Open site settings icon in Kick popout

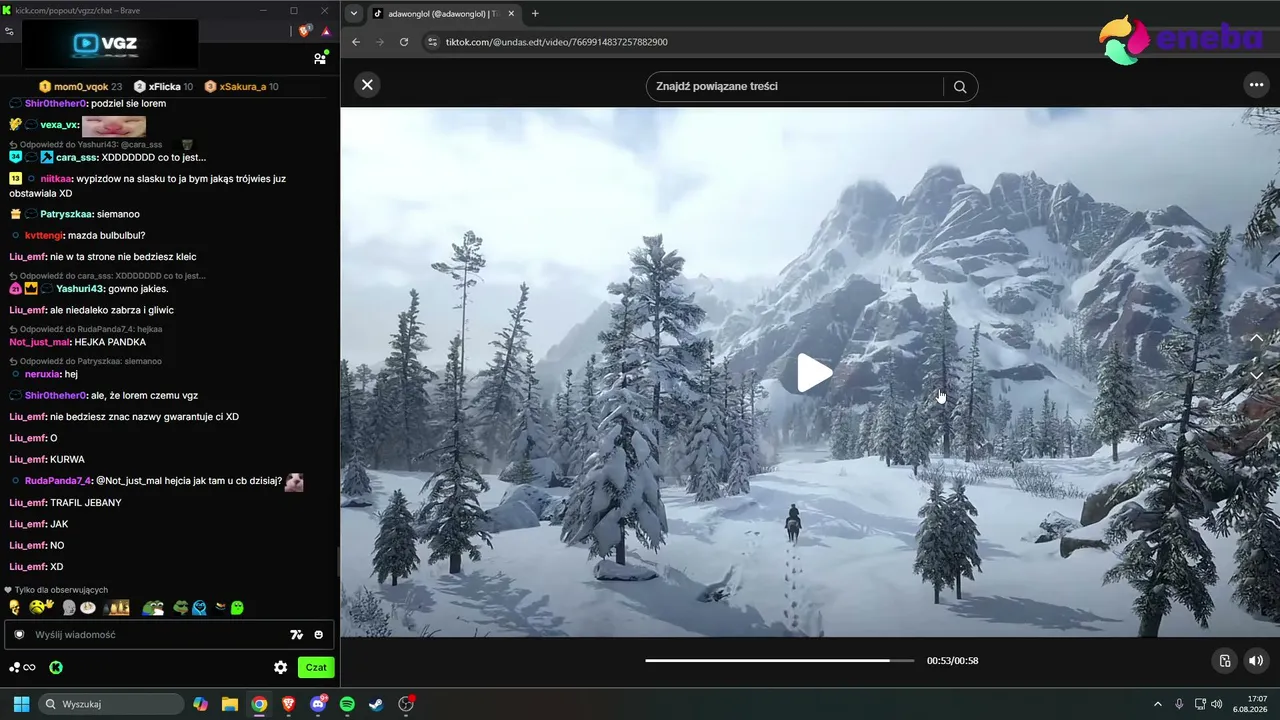(x=9, y=31)
